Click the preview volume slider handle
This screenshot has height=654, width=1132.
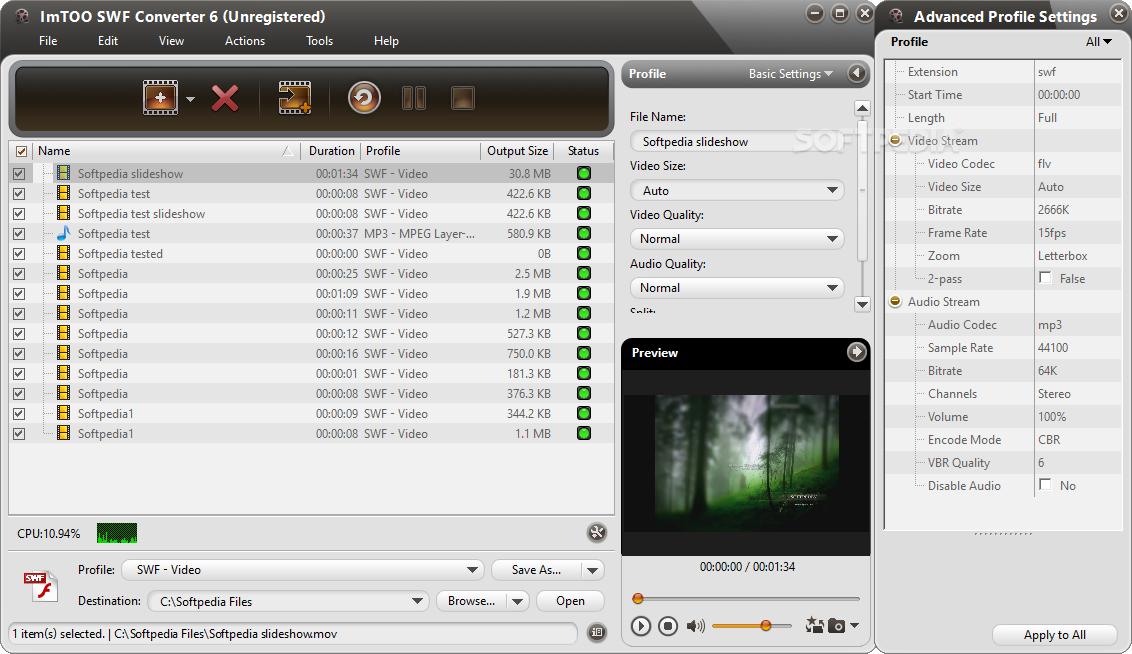[x=765, y=625]
